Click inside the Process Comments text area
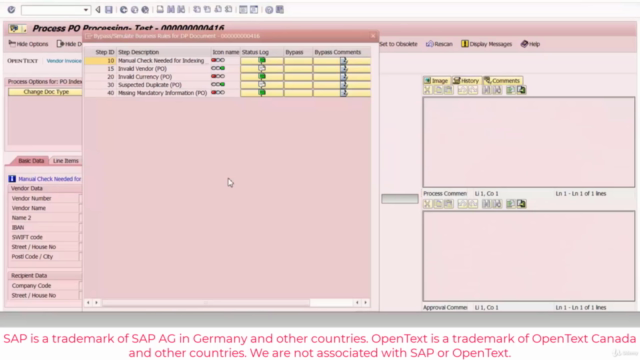640x360 pixels. pos(529,142)
